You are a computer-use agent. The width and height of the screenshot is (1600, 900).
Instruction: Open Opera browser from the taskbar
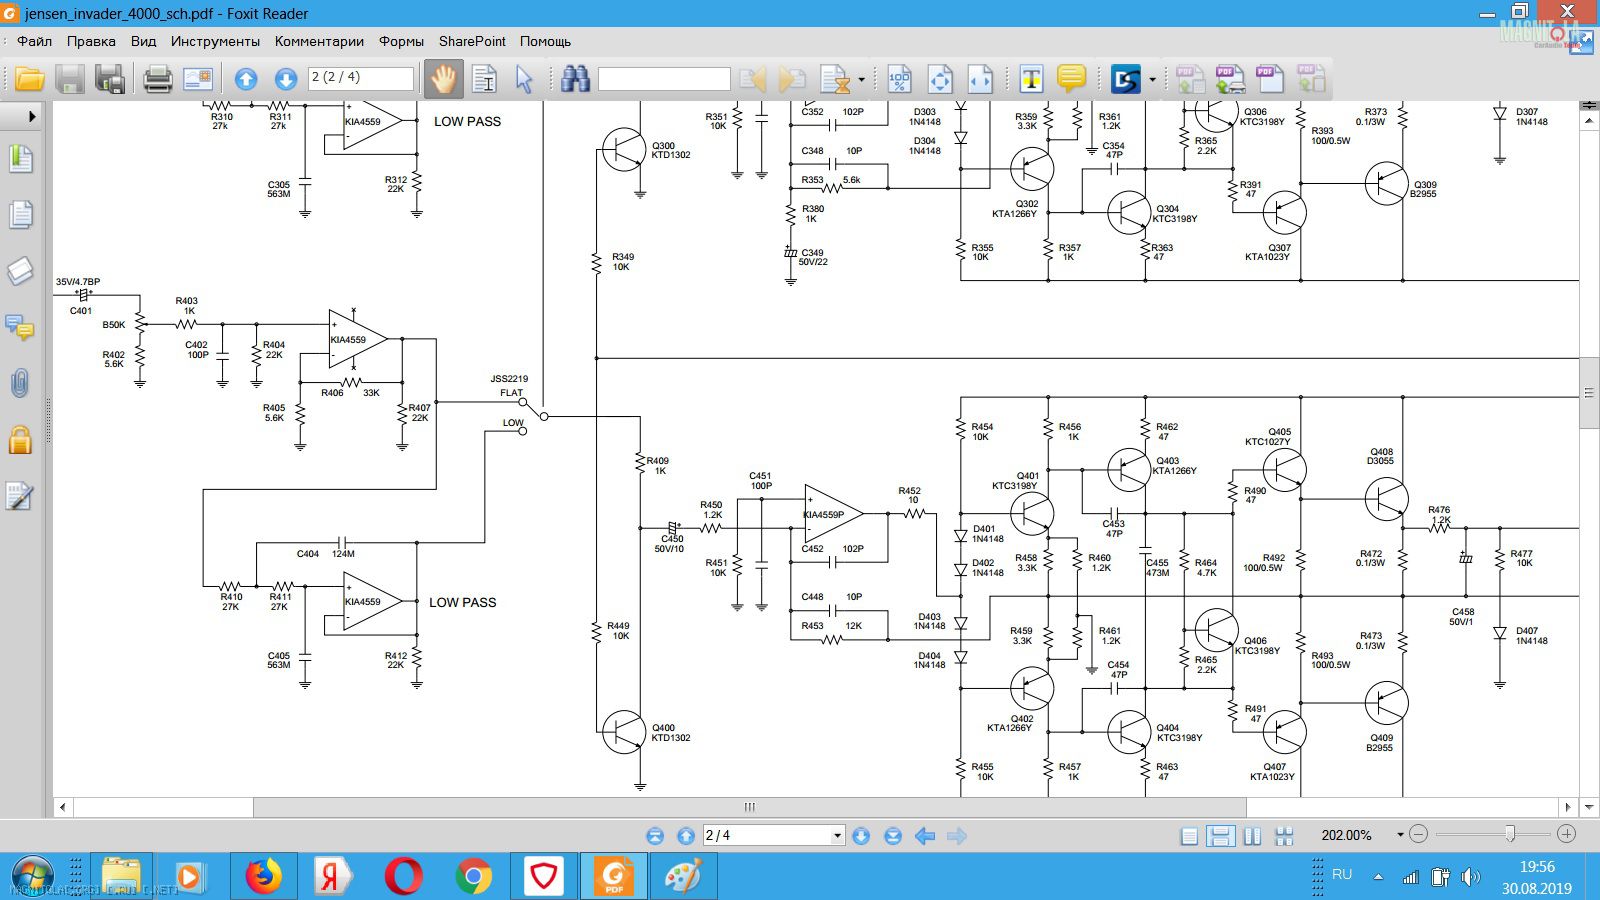(x=403, y=877)
